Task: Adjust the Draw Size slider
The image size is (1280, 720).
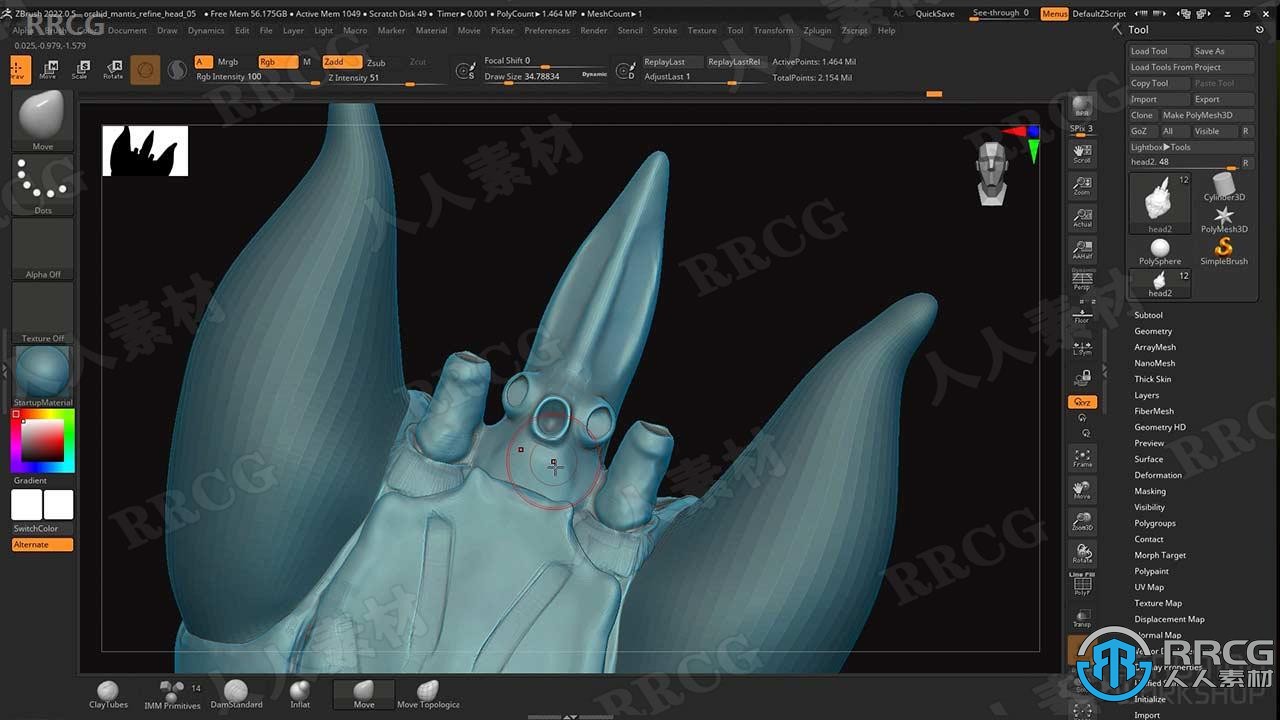Action: pyautogui.click(x=545, y=76)
